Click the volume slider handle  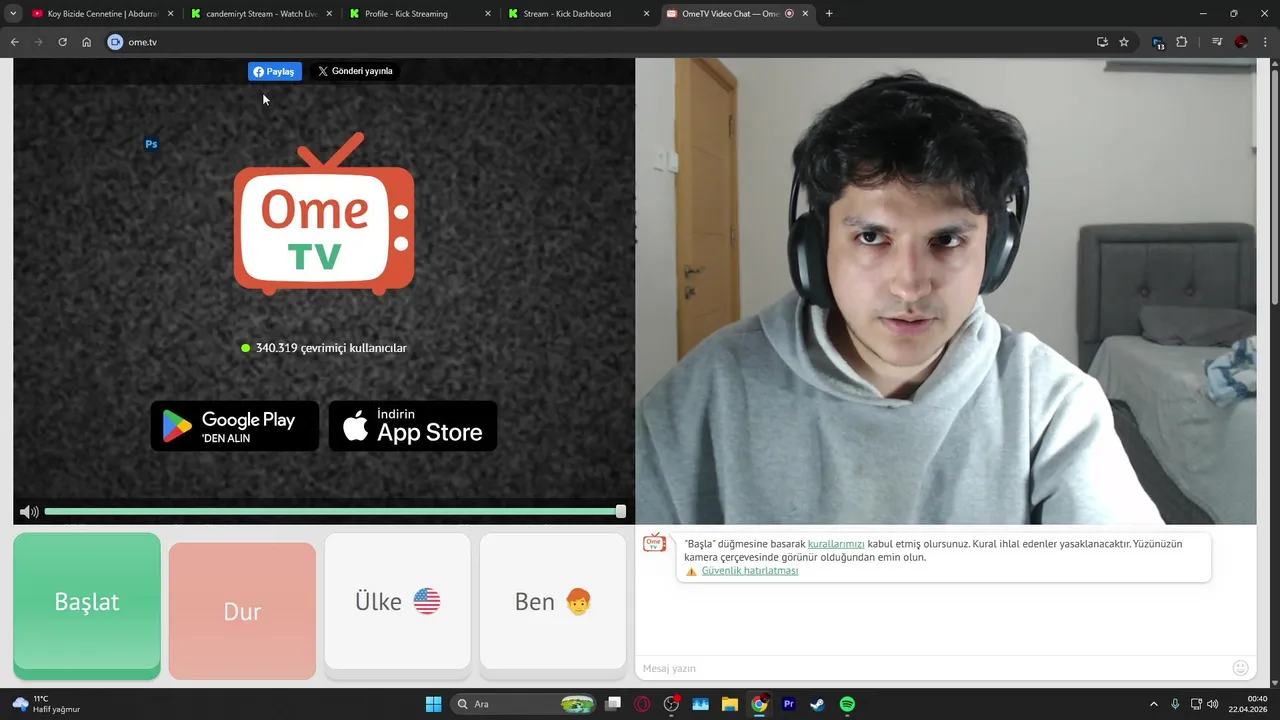pos(621,512)
